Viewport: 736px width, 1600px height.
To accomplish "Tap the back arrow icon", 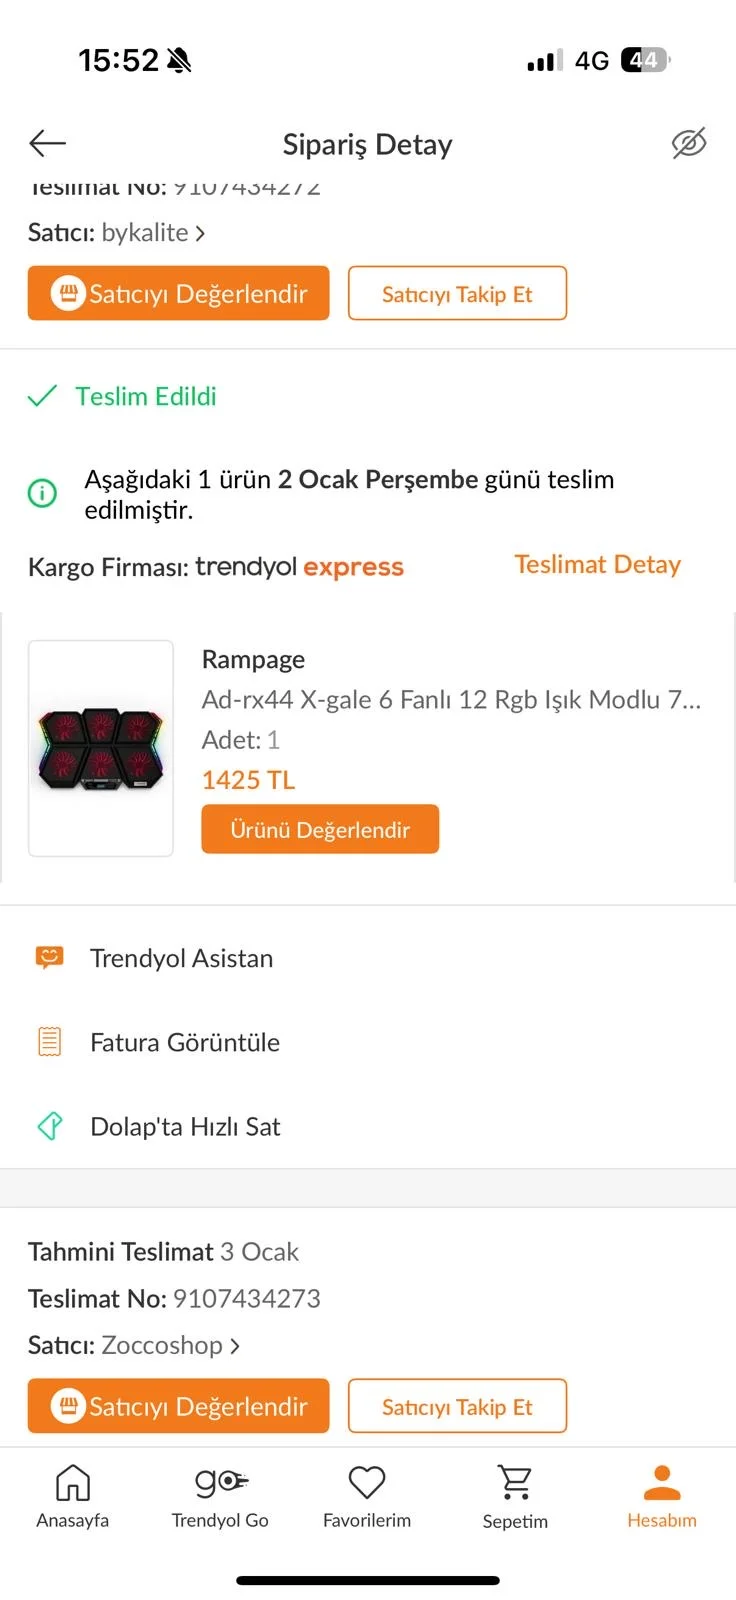I will pyautogui.click(x=47, y=144).
